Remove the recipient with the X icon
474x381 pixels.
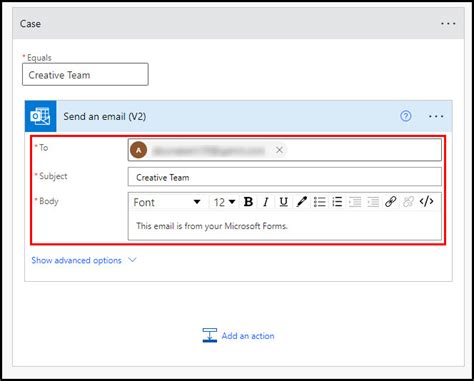tap(279, 150)
